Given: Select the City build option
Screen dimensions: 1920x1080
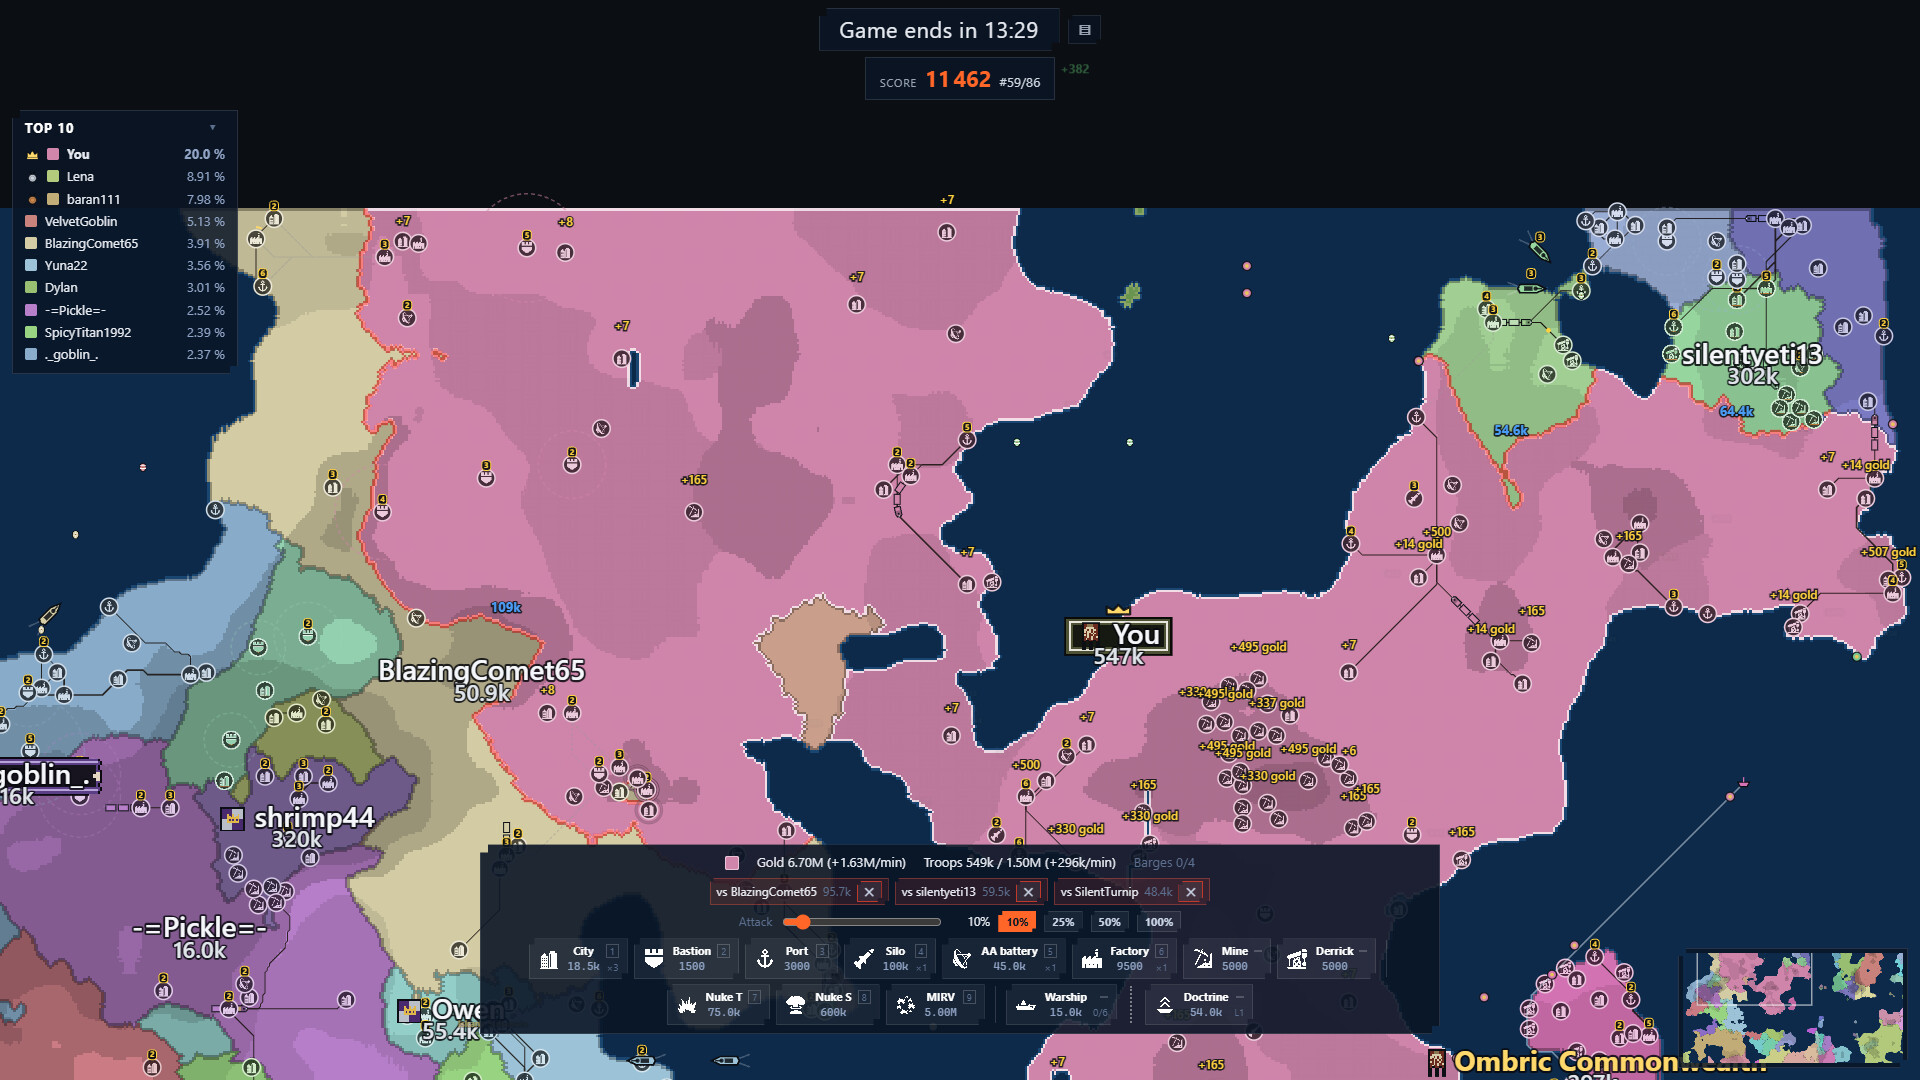Looking at the screenshot, I should [x=579, y=958].
